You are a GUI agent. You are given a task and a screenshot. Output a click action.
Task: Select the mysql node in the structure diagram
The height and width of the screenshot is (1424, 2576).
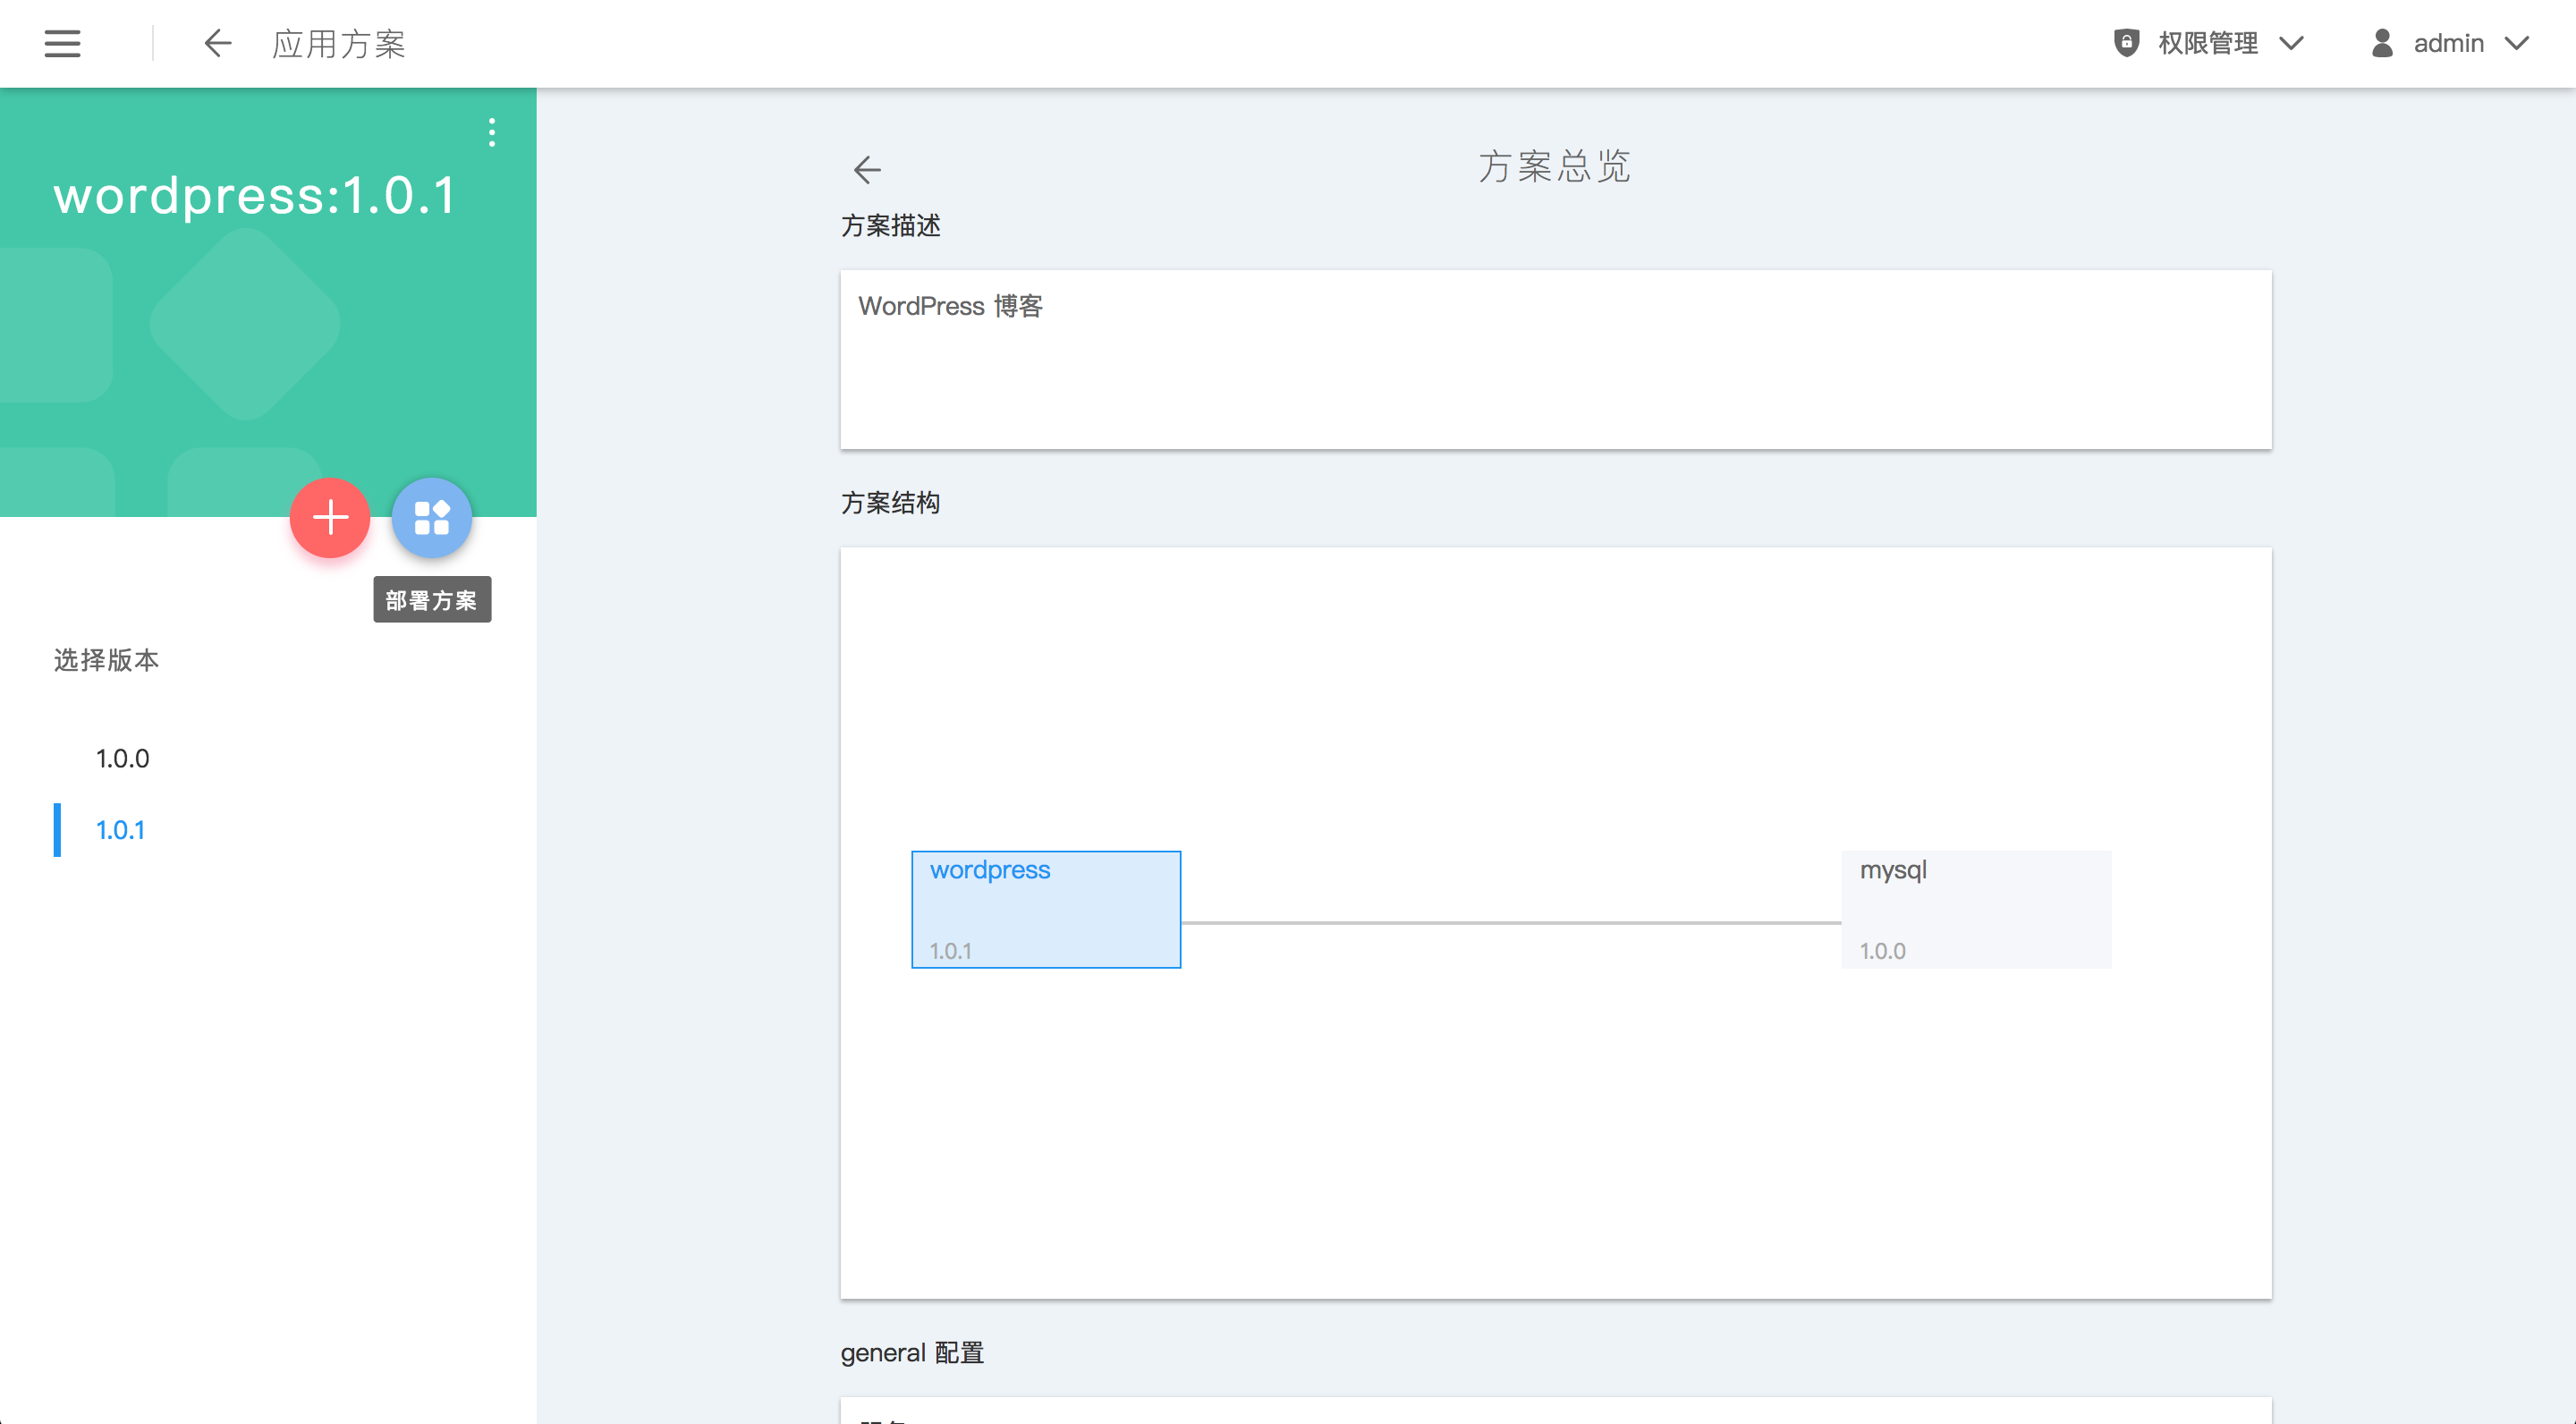pos(1976,909)
